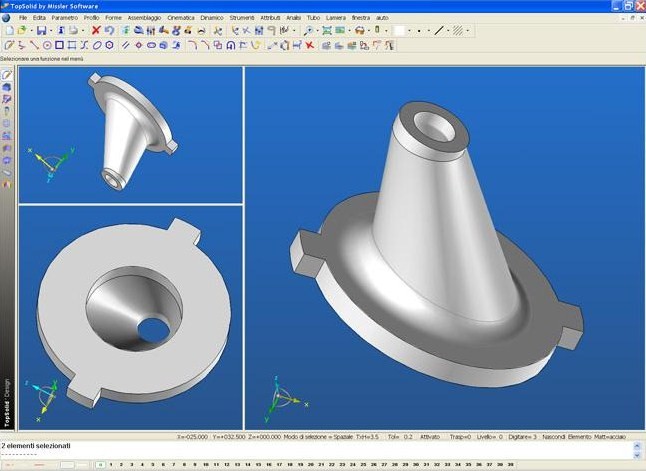
Task: Click the red X delete icon in toolbar
Action: (96, 31)
